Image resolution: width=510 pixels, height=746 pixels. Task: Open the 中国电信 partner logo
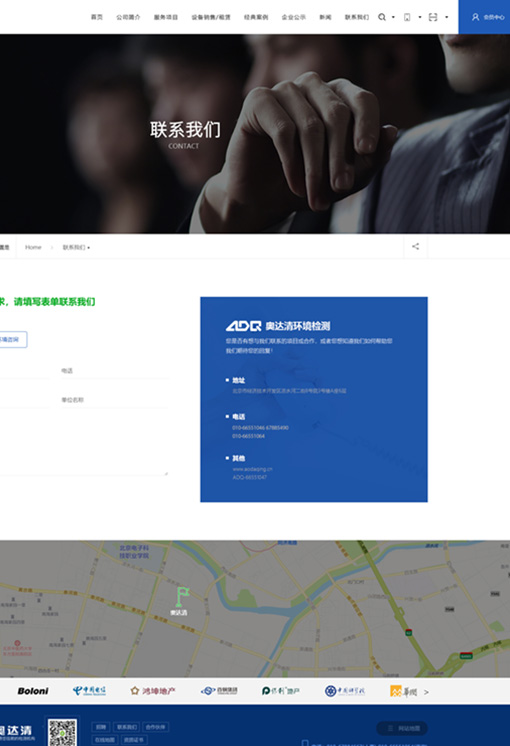point(89,691)
